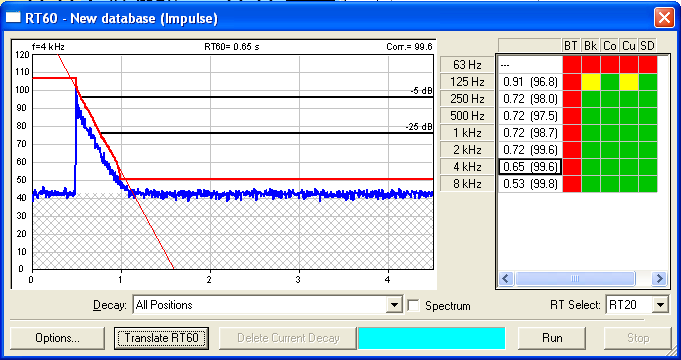The height and width of the screenshot is (360, 681).
Task: Open the Decay All Positions dropdown
Action: 394,305
